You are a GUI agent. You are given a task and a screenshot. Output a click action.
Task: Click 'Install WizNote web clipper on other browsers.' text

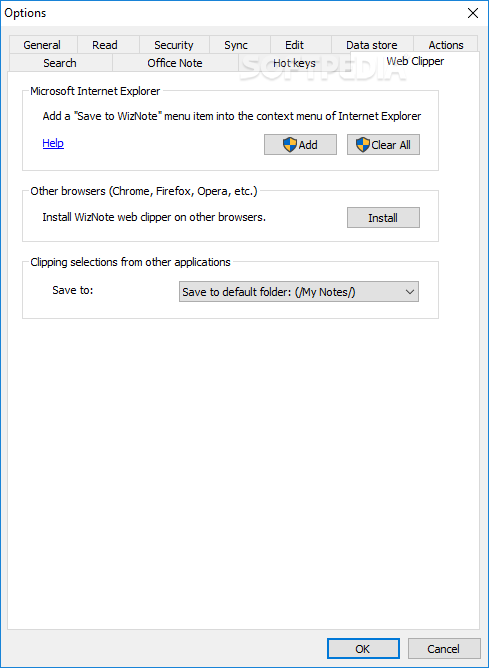click(154, 217)
